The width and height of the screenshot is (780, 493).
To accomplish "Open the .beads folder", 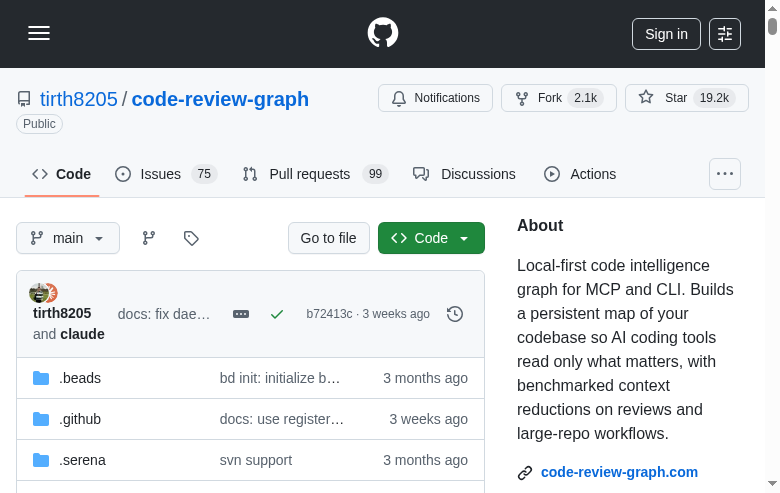I will pyautogui.click(x=80, y=378).
